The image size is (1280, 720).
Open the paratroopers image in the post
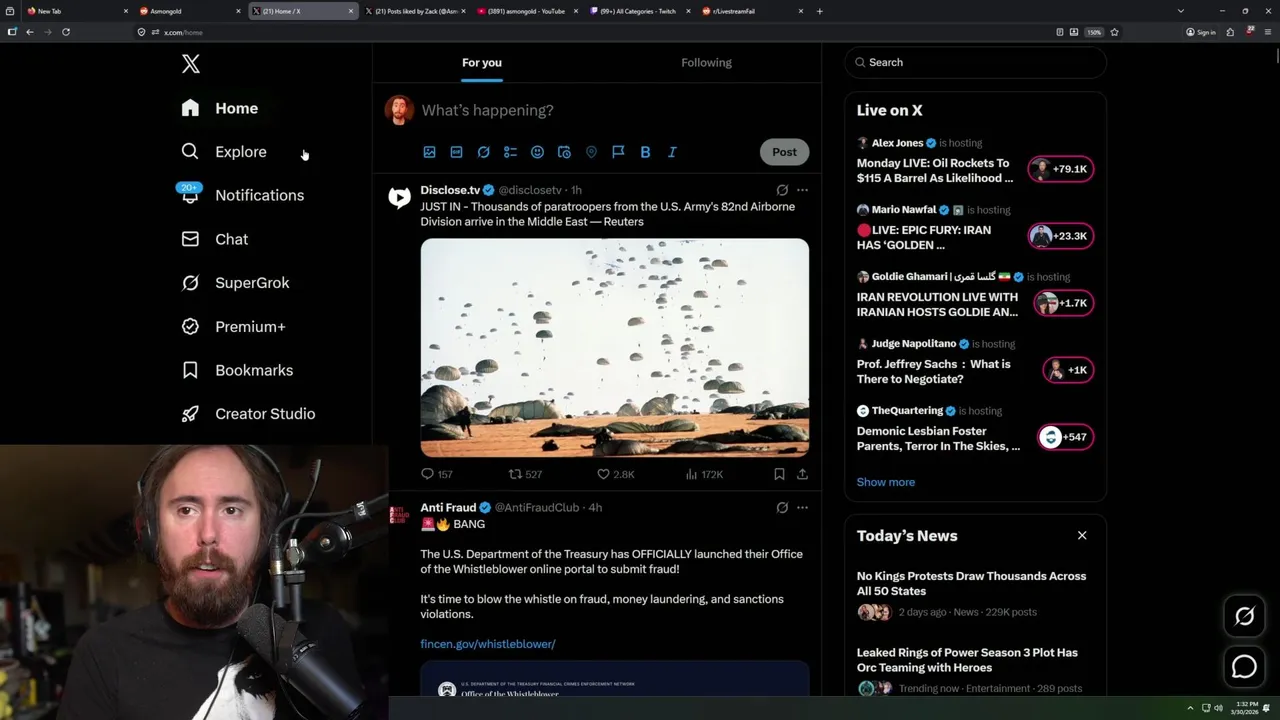tap(615, 347)
